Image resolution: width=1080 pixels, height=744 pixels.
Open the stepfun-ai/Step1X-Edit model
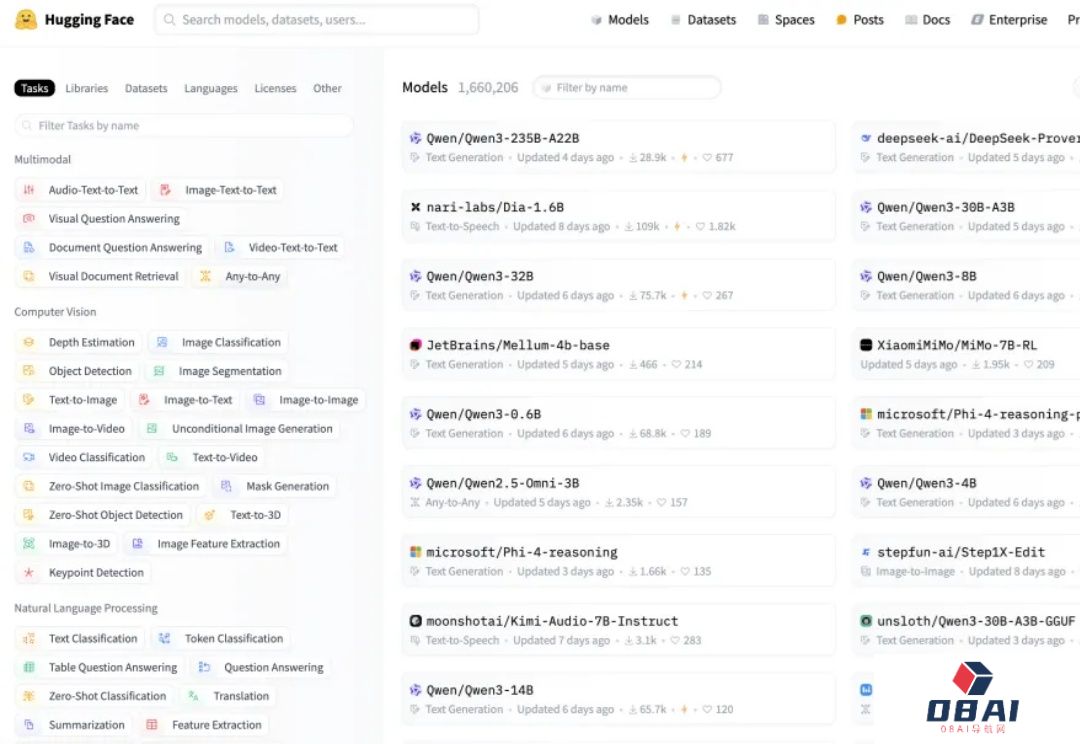(966, 561)
